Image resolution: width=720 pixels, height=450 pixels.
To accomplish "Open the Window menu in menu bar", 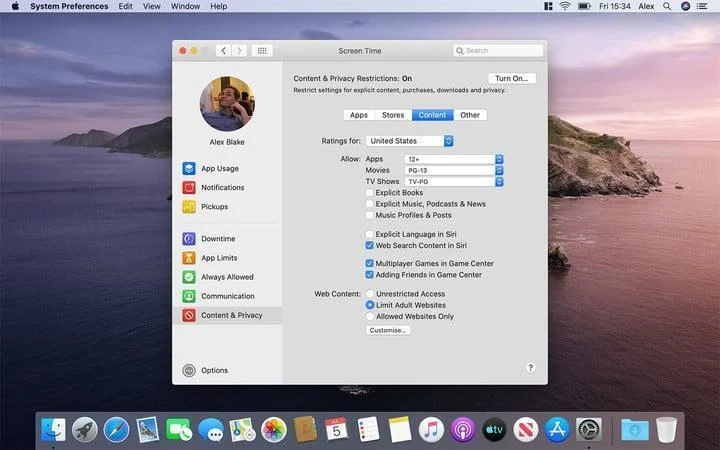I will tap(185, 6).
